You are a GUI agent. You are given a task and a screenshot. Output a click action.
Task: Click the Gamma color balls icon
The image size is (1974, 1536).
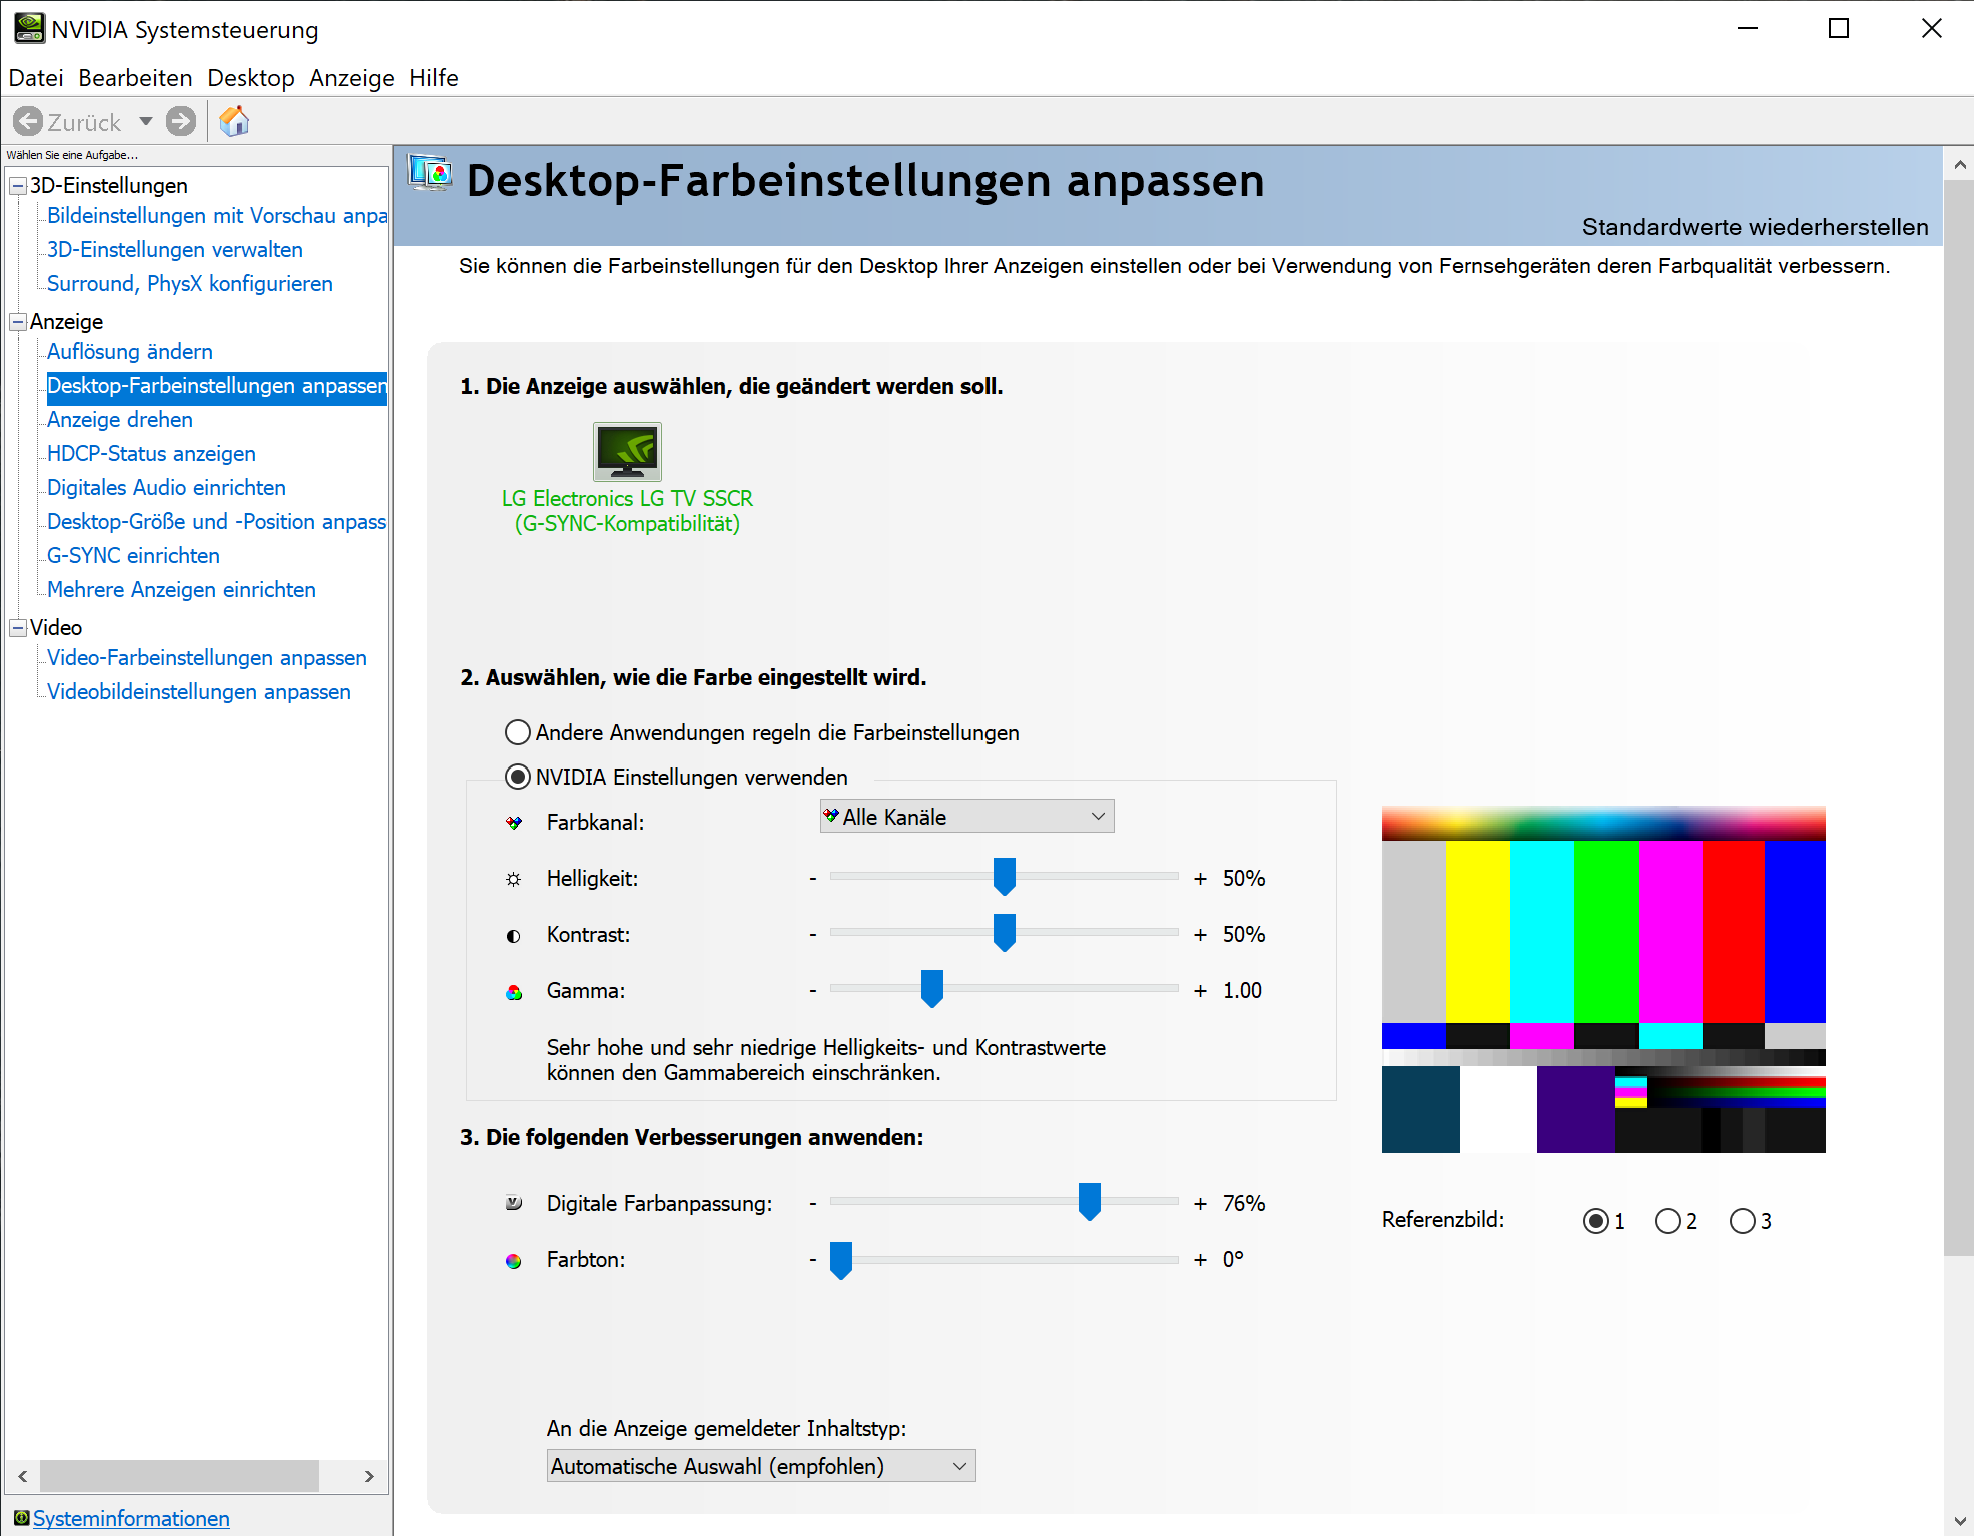[x=514, y=992]
